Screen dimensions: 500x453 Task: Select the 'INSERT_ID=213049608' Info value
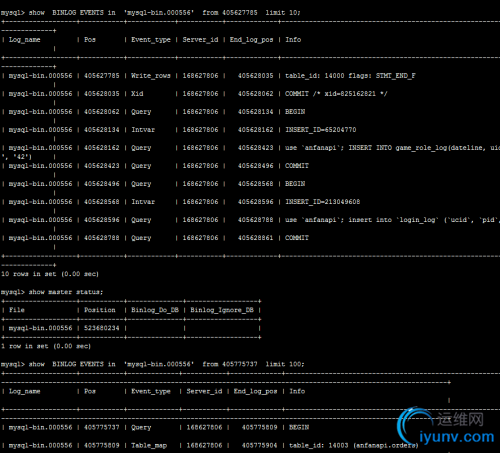pos(323,202)
